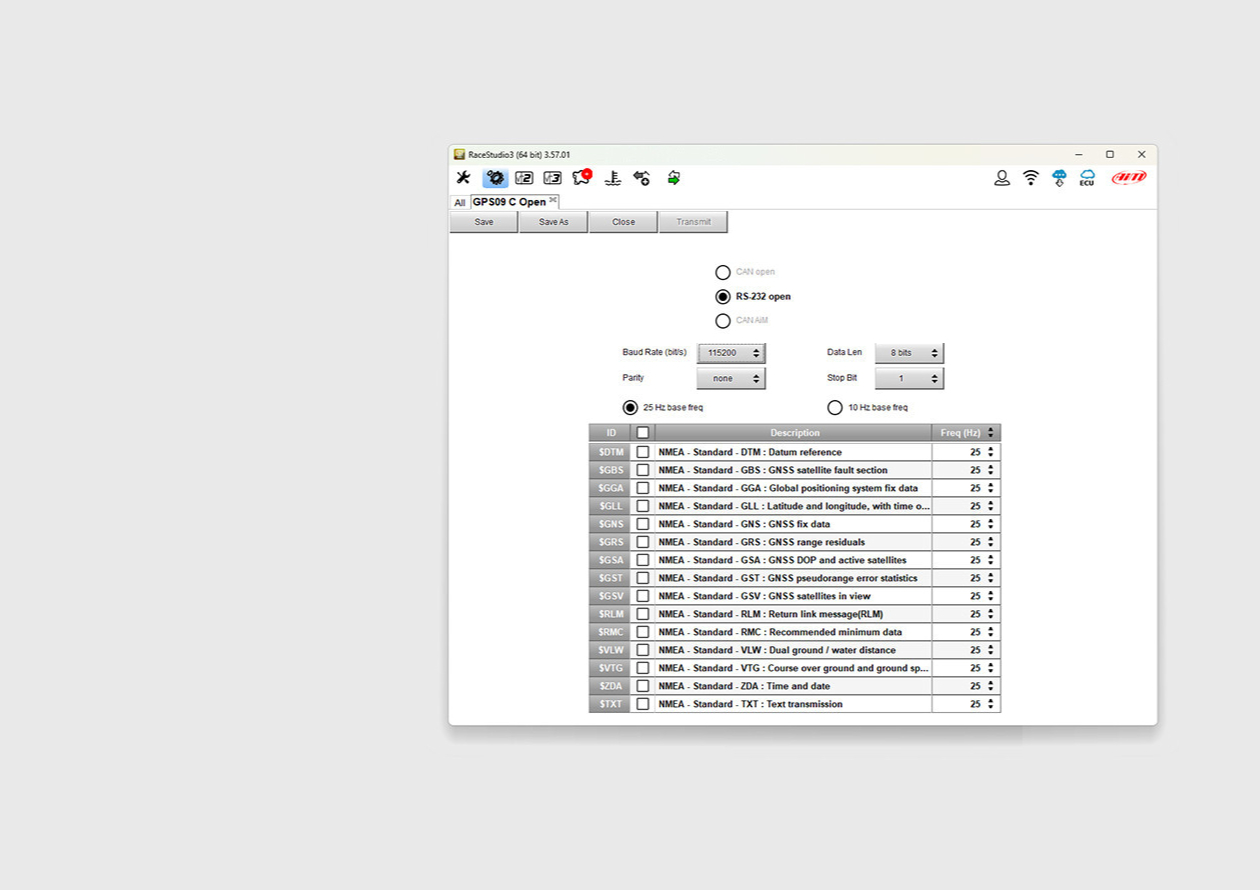The height and width of the screenshot is (890, 1260).
Task: Enable the $GNS GNSS fix data checkbox
Action: 643,524
